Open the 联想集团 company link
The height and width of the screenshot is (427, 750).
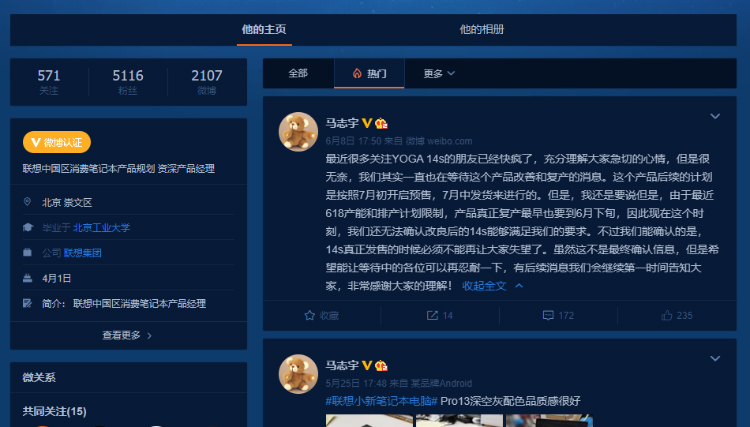[82, 253]
